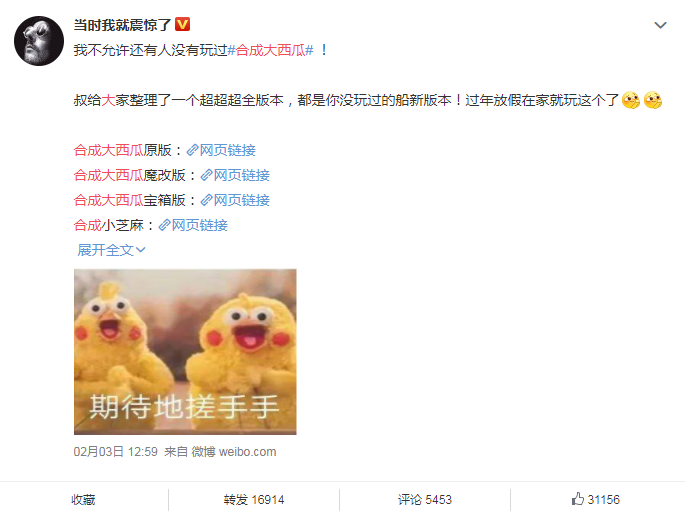The image size is (685, 519).
Task: Click link icon beside 原版 line
Action: [192, 150]
